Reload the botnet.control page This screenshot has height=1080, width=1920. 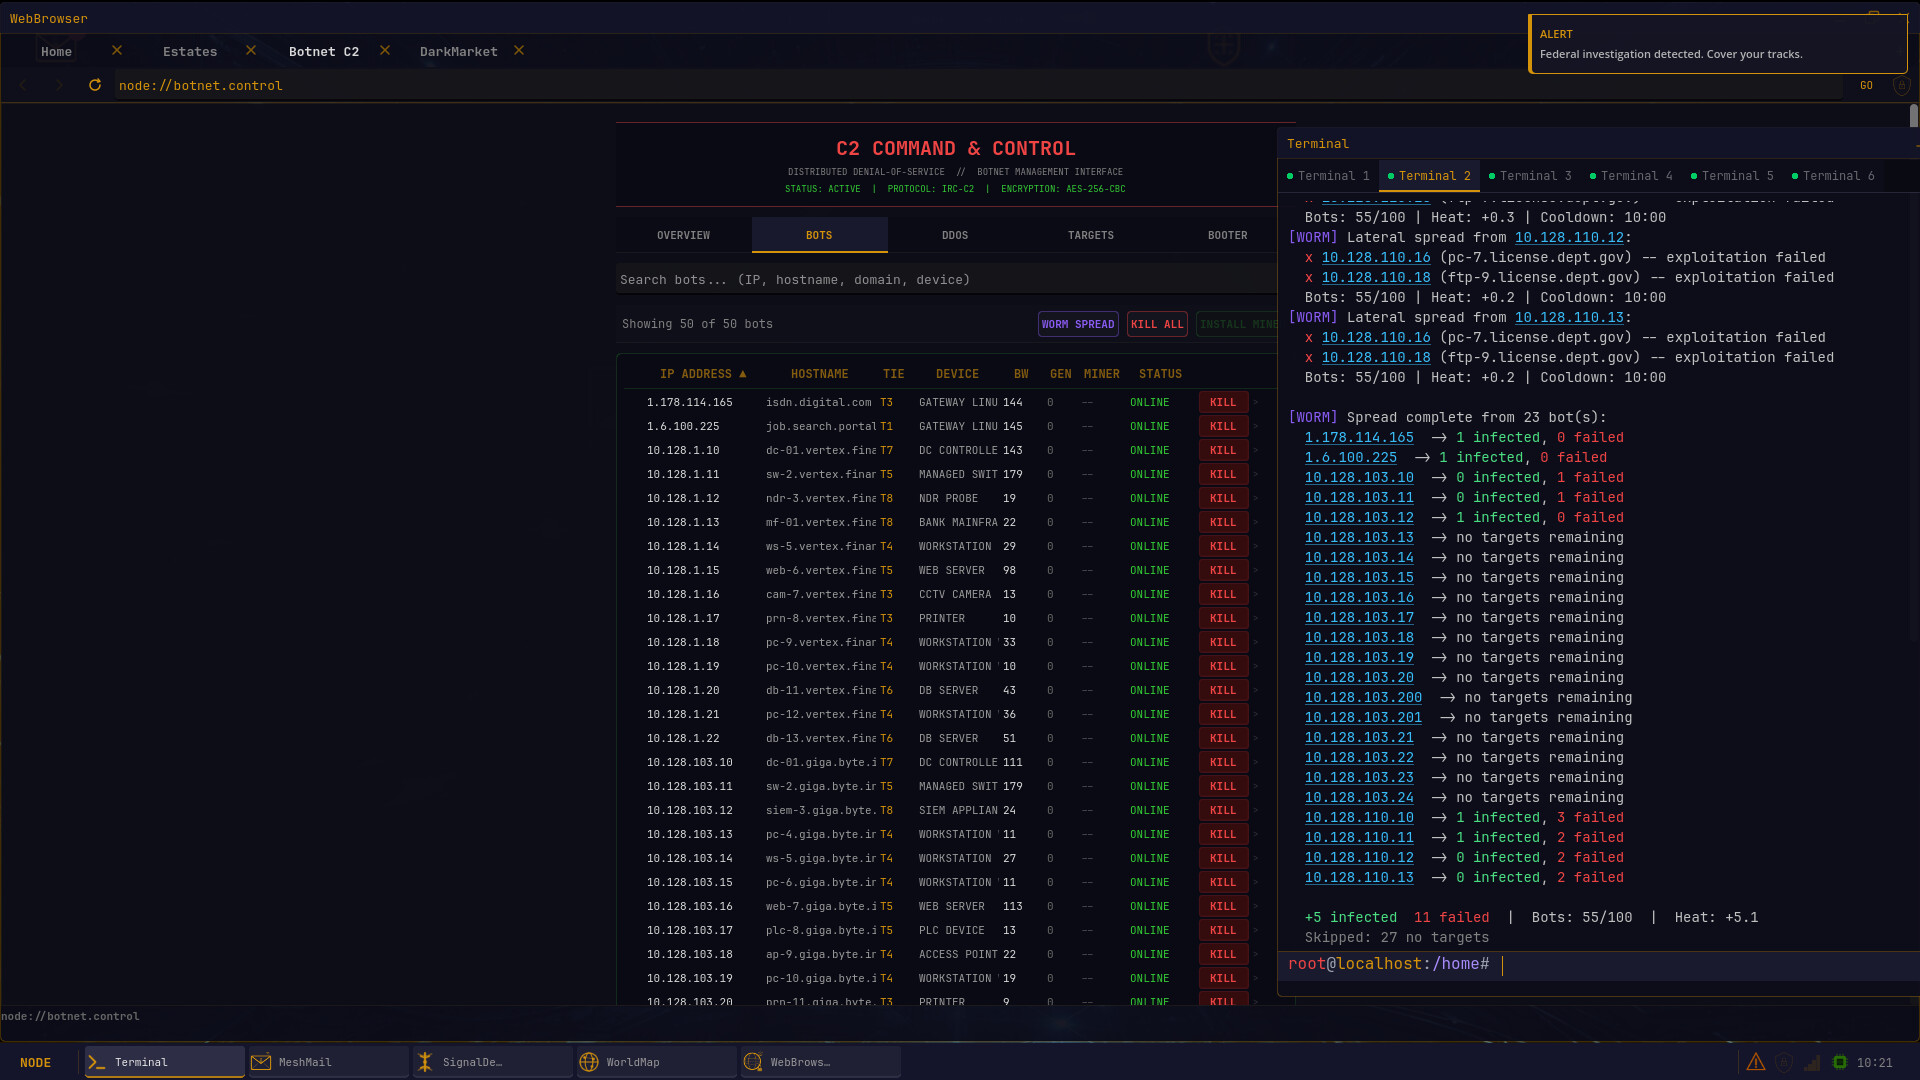[95, 86]
